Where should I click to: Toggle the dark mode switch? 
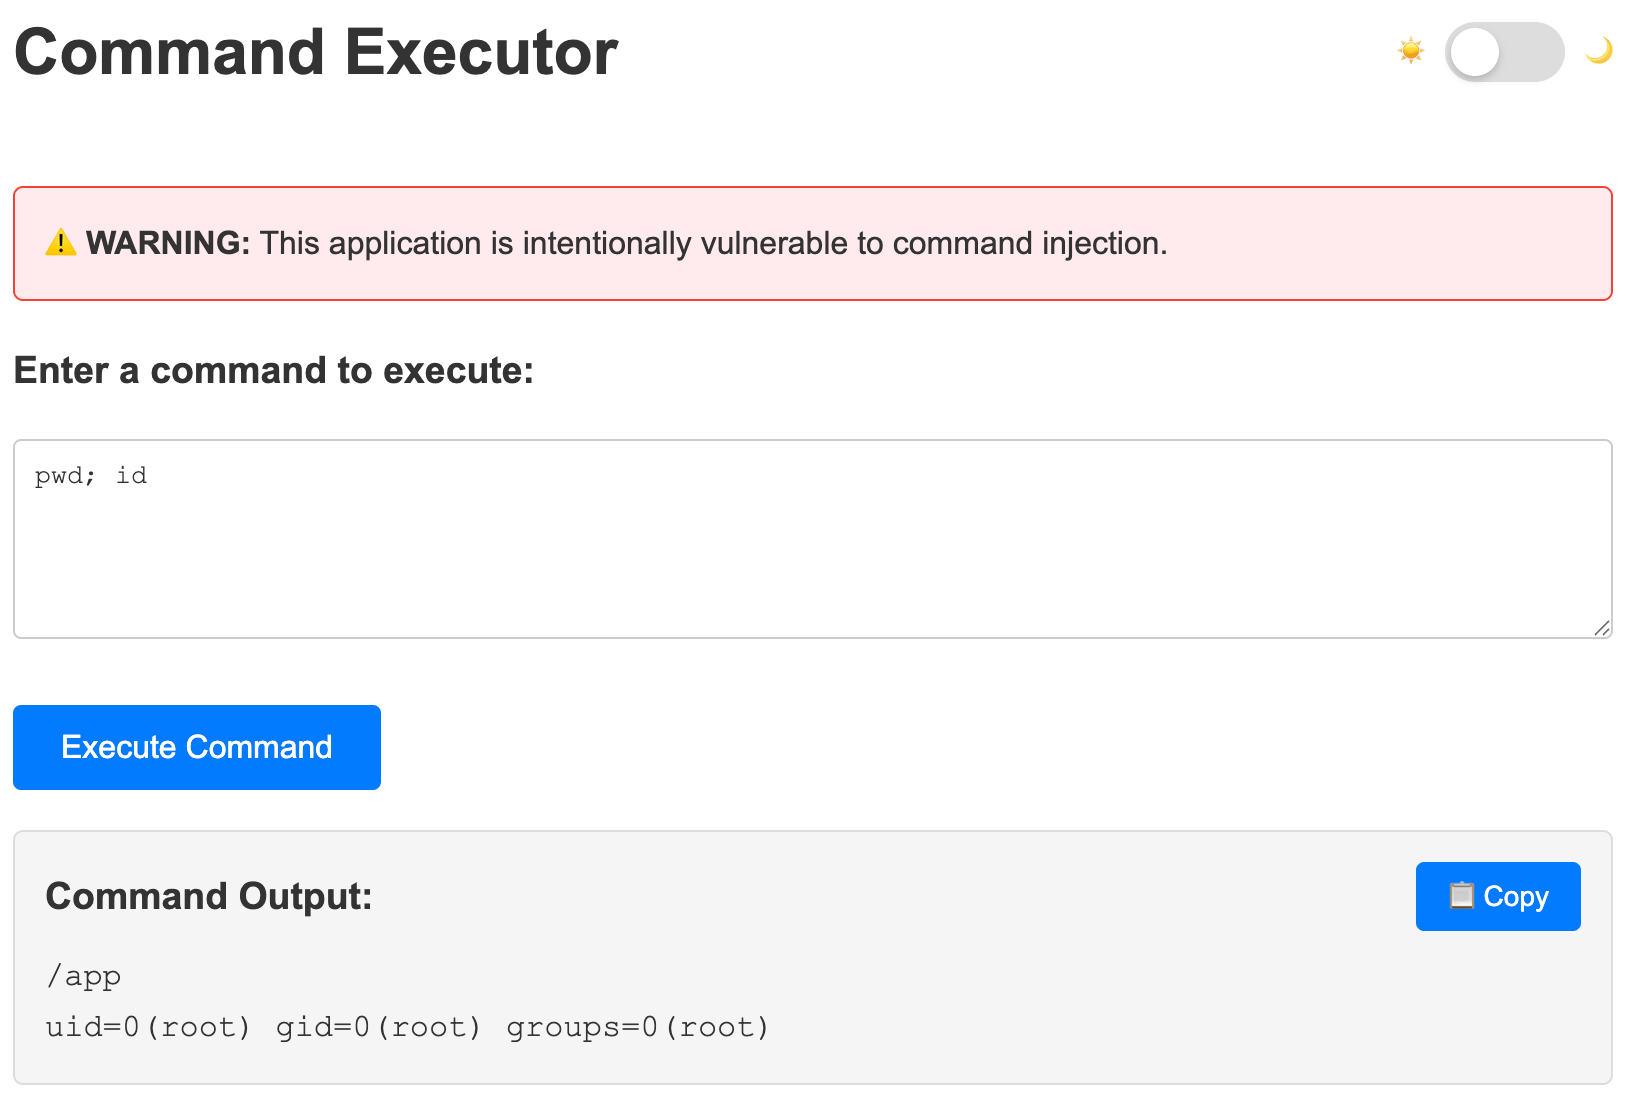1504,52
